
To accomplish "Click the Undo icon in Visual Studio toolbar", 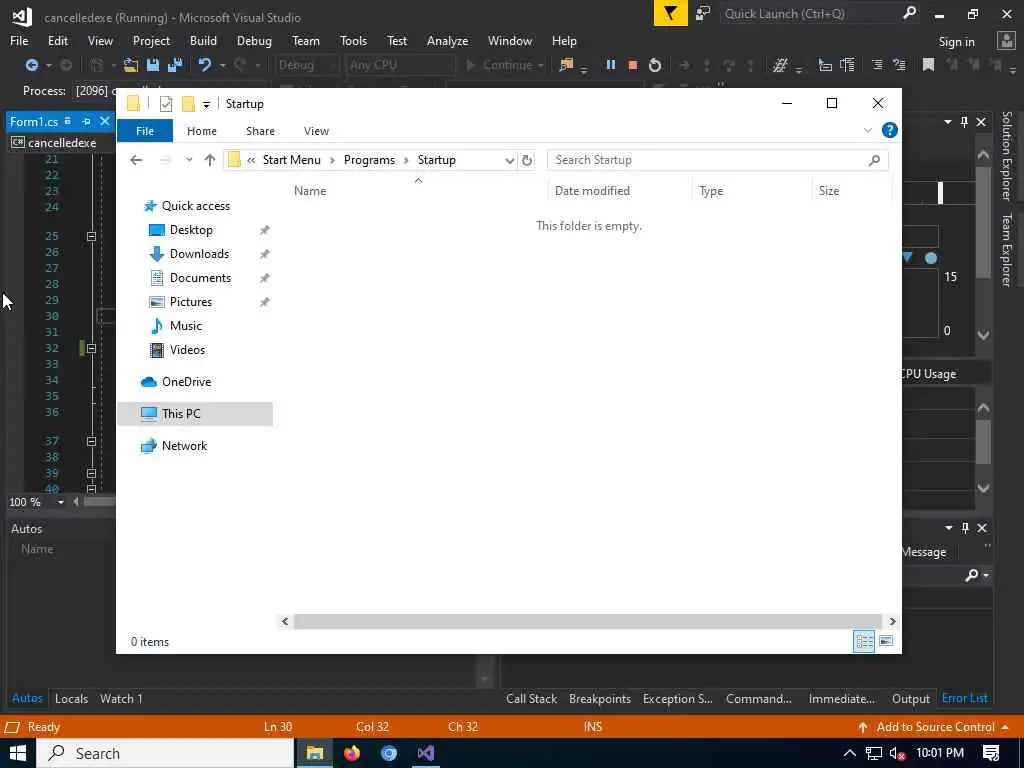I will [x=205, y=65].
